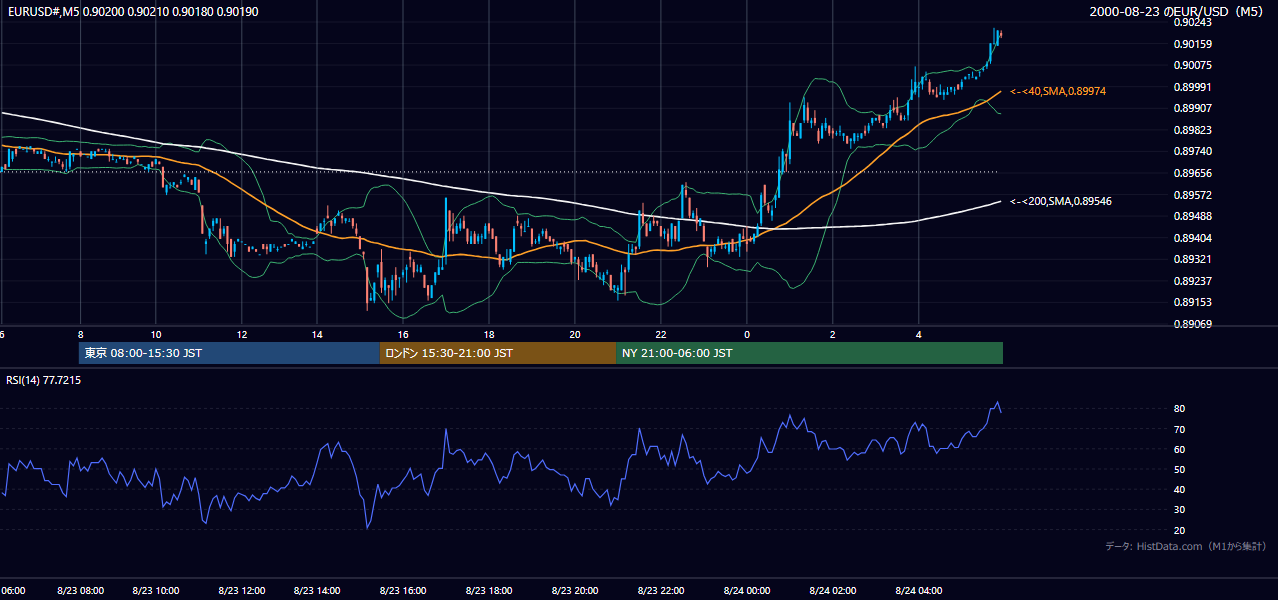Click the 8/23 20:00 timestamp on the bottom axis
The width and height of the screenshot is (1278, 600).
click(x=574, y=591)
